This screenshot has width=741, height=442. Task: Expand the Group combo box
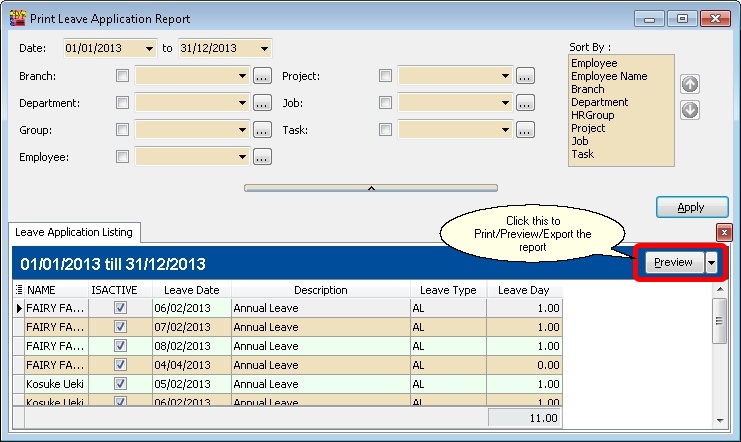tap(242, 130)
